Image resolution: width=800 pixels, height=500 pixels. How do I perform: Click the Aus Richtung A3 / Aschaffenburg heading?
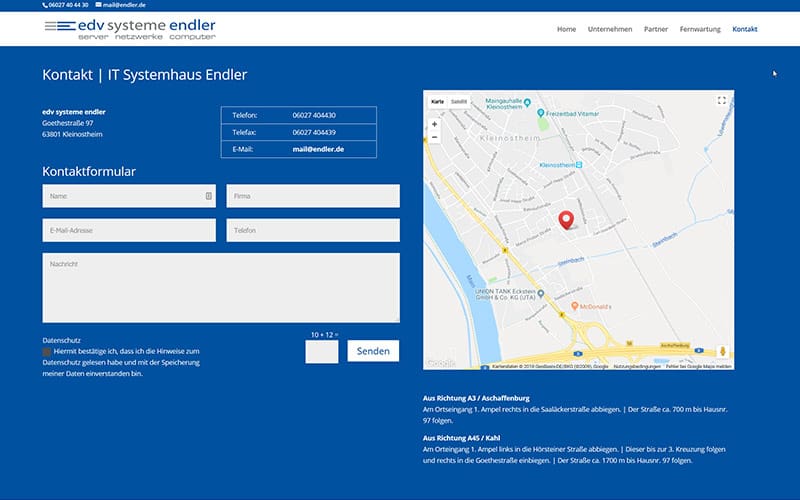click(476, 398)
